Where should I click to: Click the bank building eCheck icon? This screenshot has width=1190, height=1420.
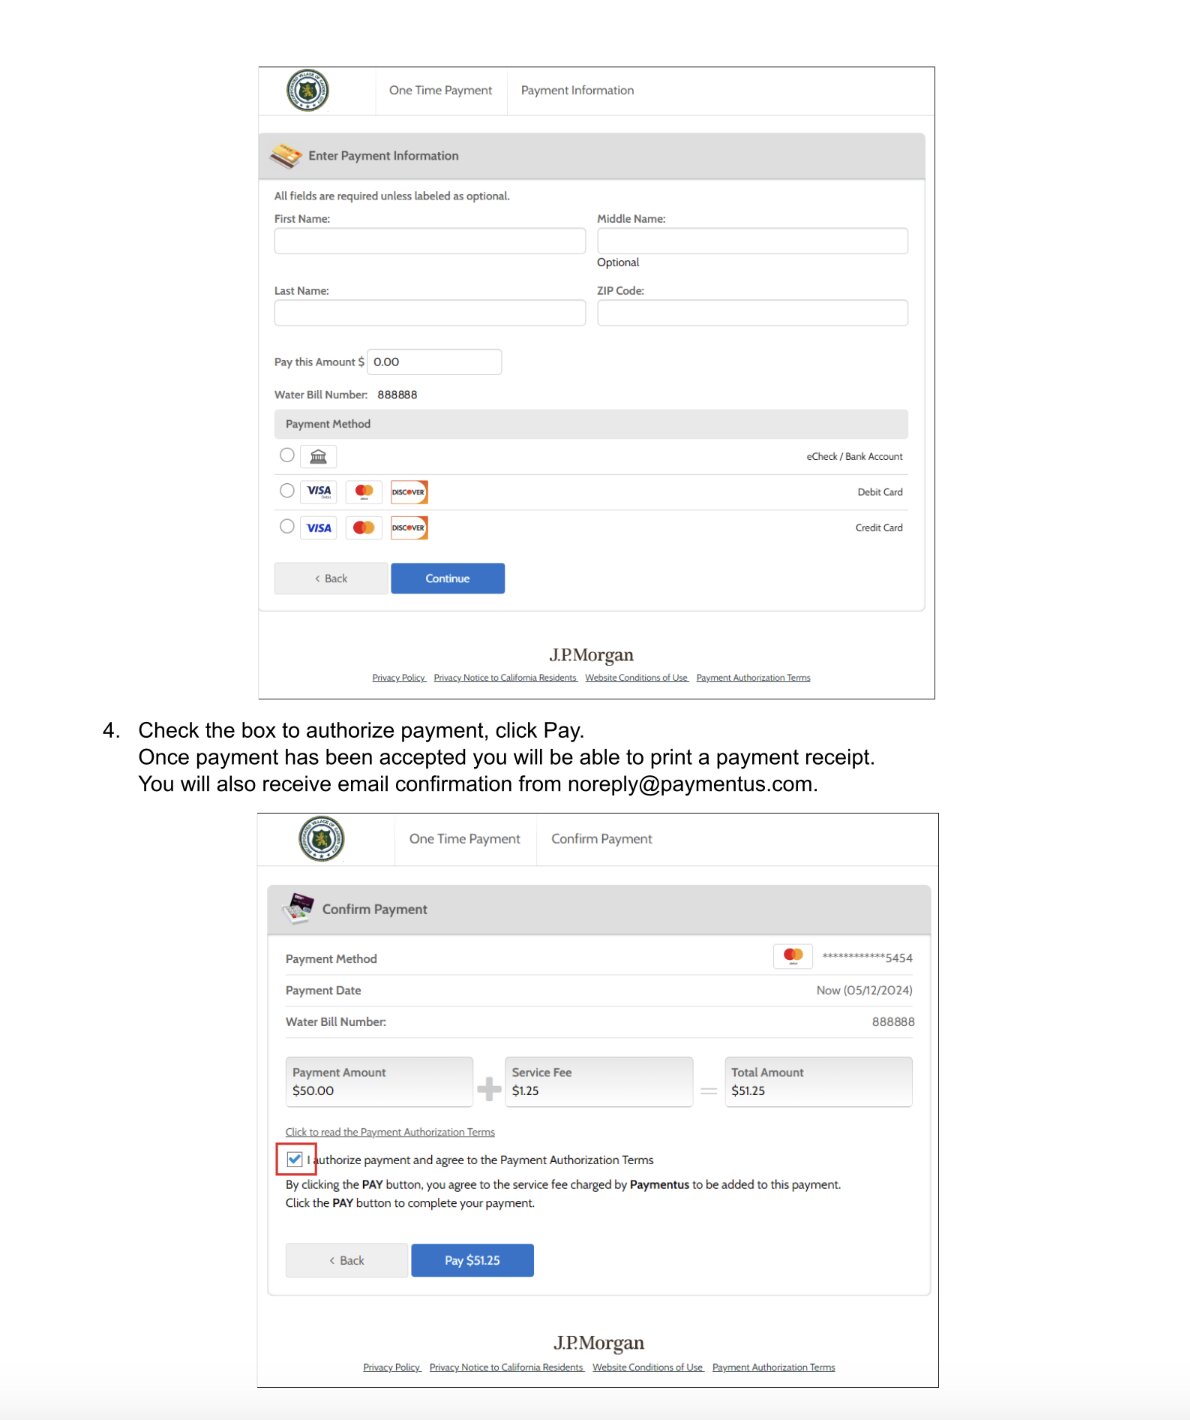click(x=318, y=457)
